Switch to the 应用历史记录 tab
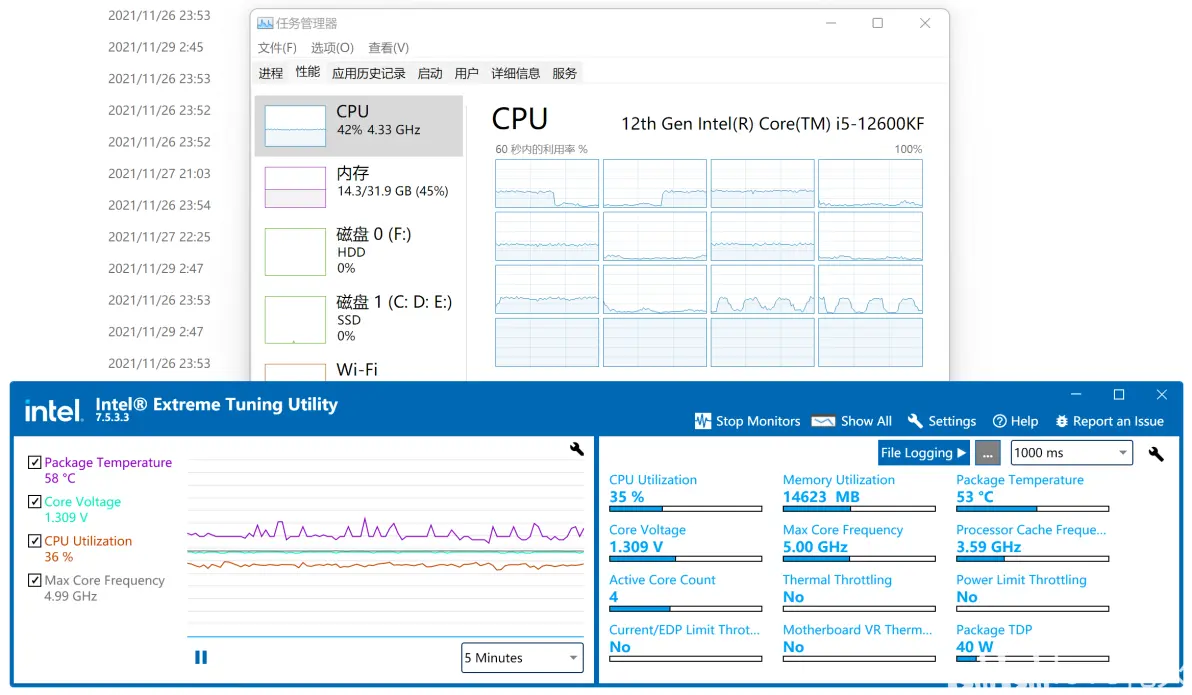The width and height of the screenshot is (1192, 695). [369, 73]
